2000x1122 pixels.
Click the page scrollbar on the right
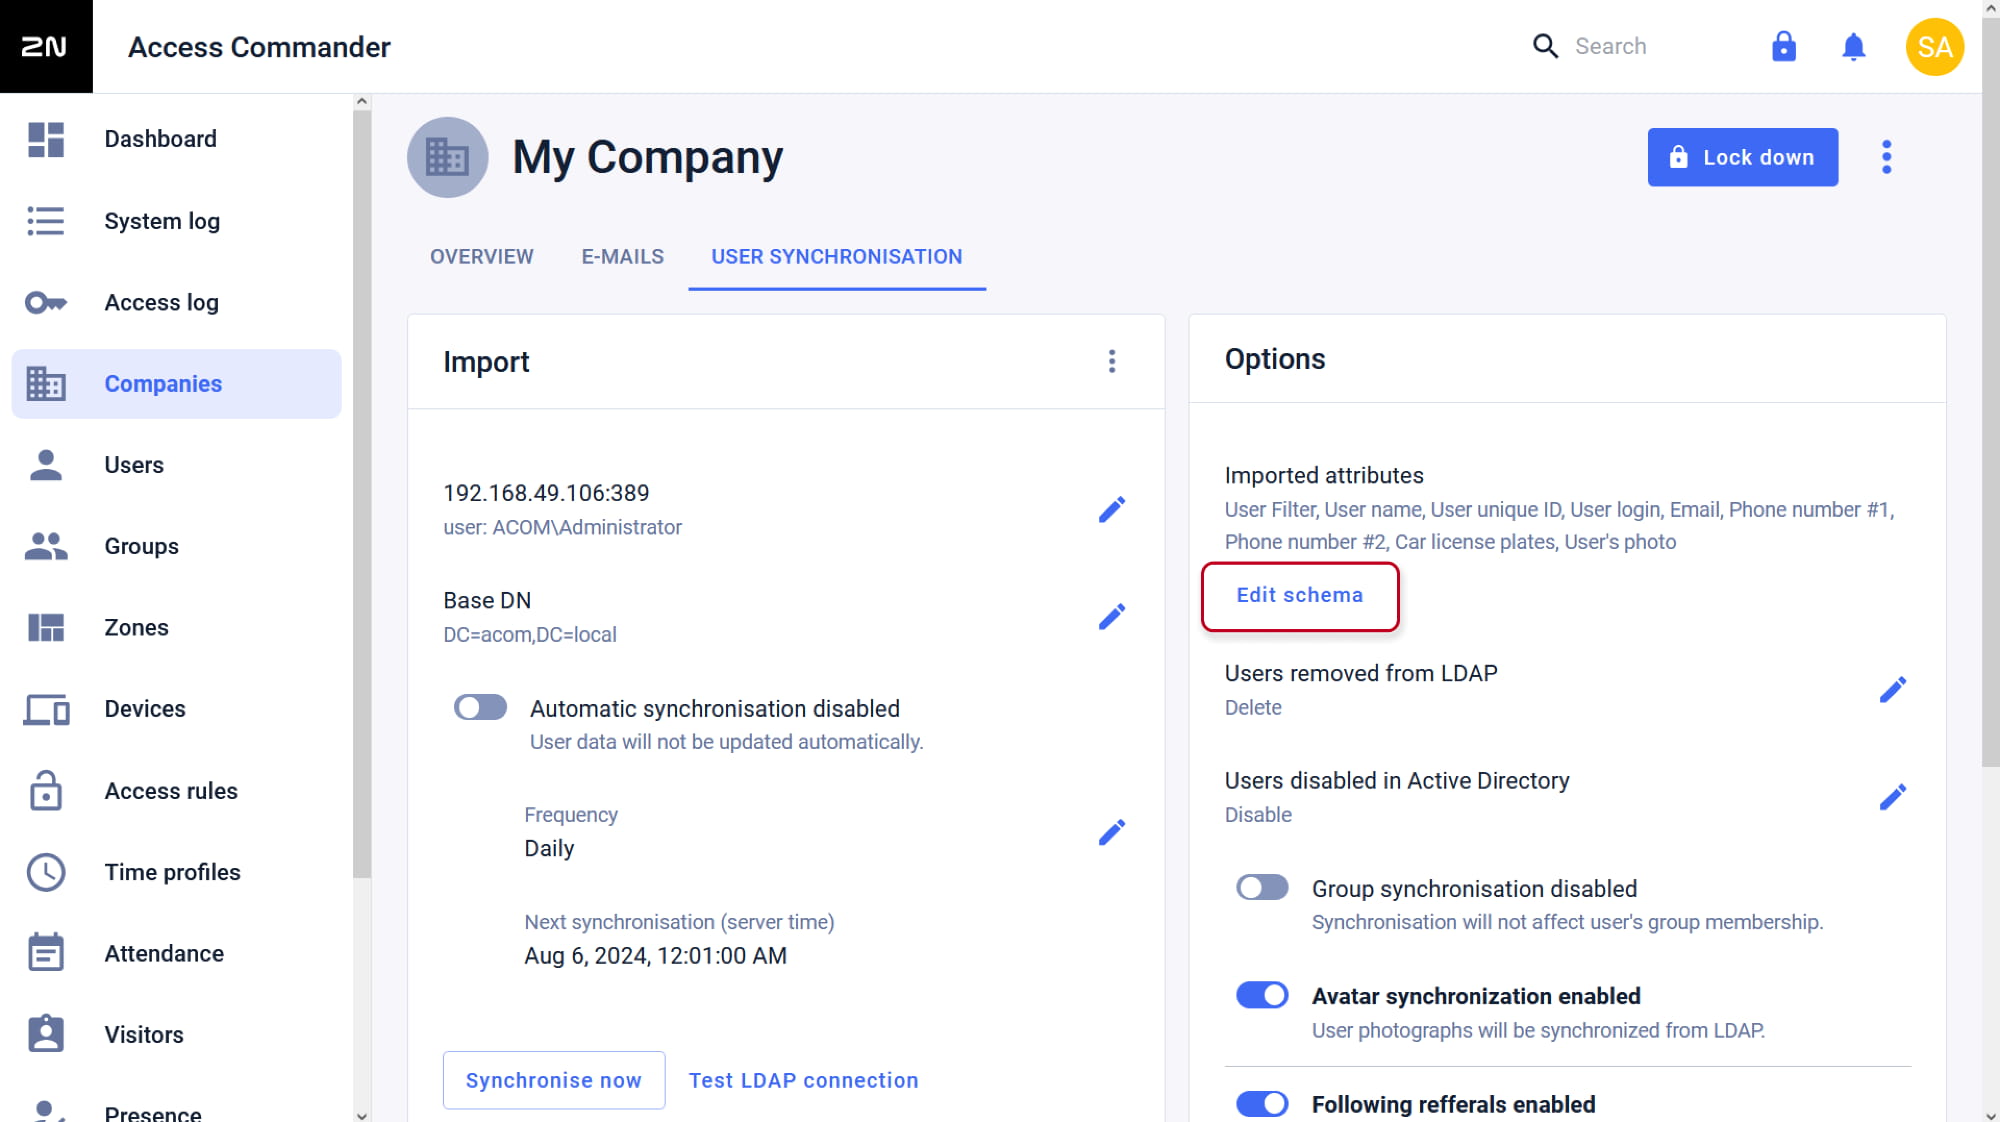click(1991, 392)
